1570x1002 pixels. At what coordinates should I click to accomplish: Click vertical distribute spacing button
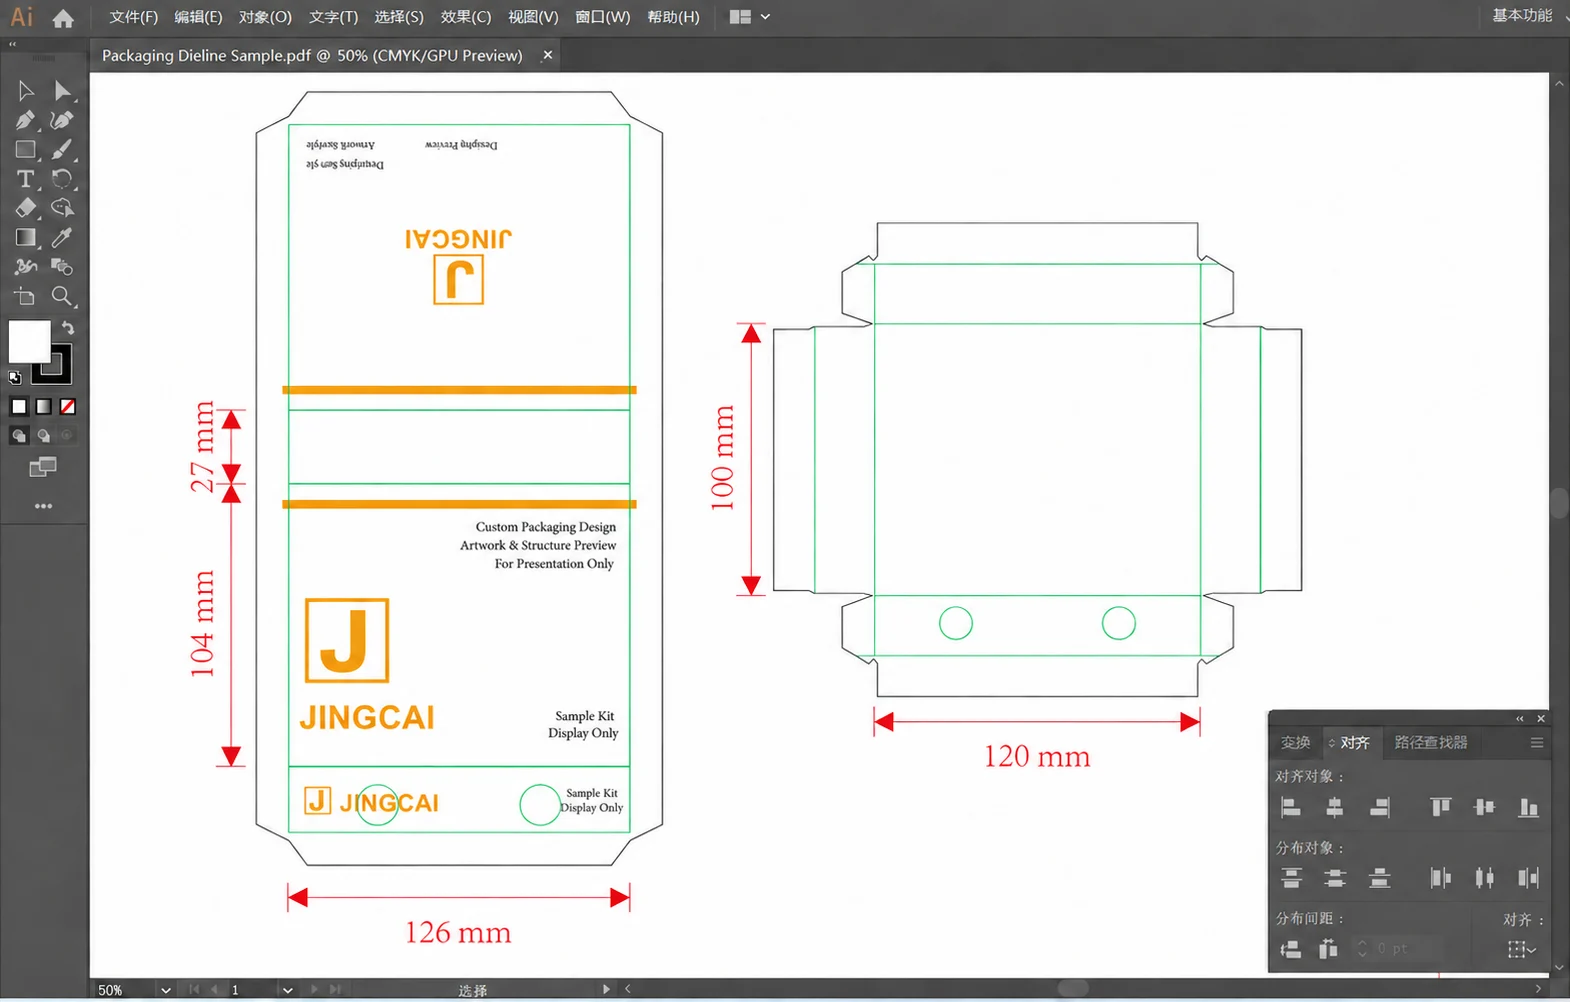(x=1291, y=949)
